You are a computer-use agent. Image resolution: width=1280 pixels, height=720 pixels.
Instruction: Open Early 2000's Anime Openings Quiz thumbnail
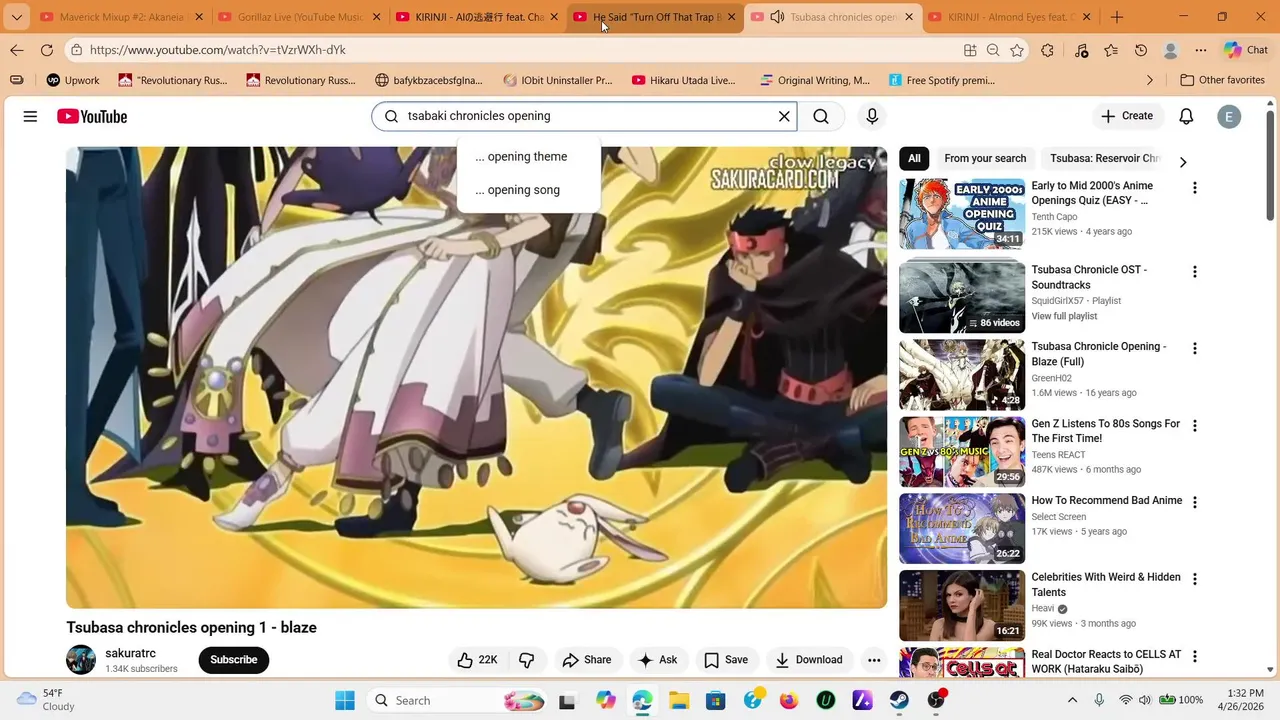tap(962, 214)
